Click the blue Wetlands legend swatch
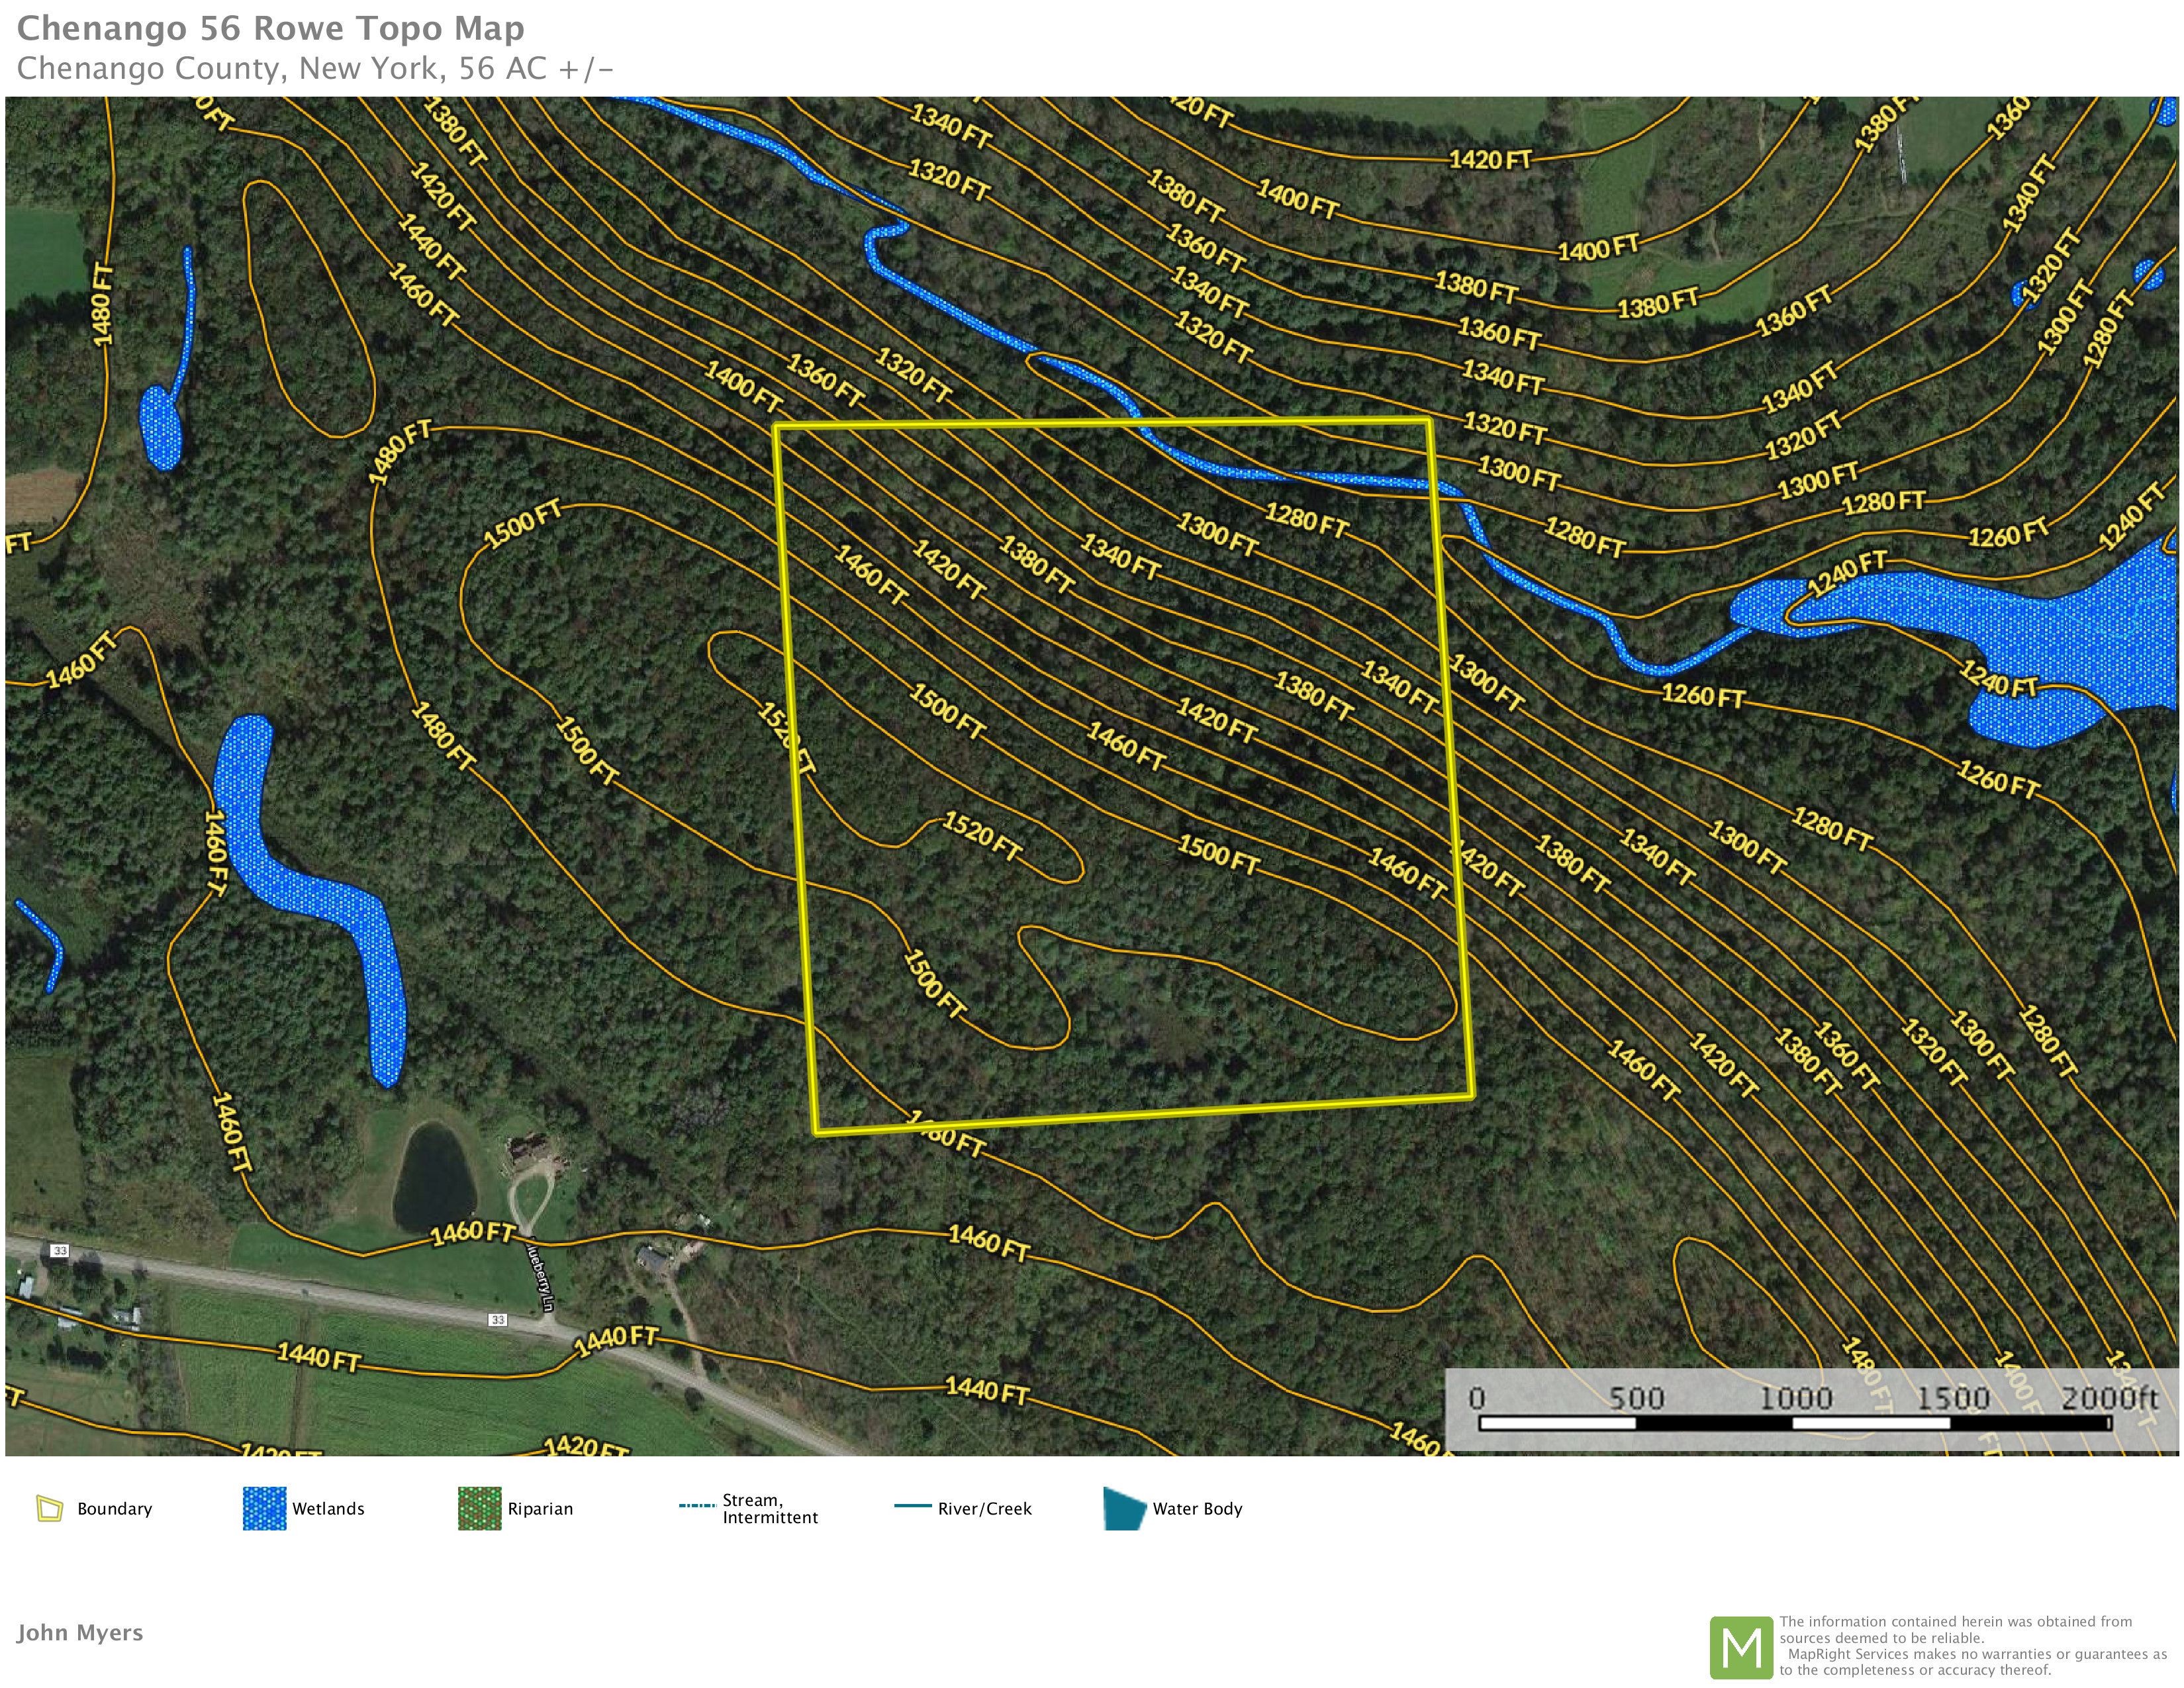The width and height of the screenshot is (2184, 1688). click(264, 1508)
